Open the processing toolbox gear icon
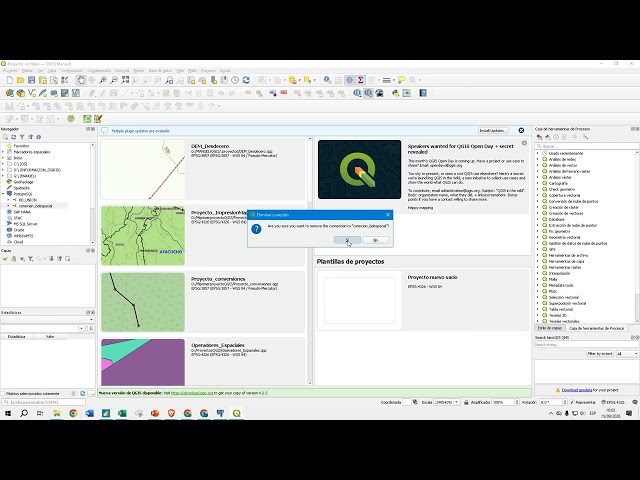The image size is (640, 480). point(349,80)
